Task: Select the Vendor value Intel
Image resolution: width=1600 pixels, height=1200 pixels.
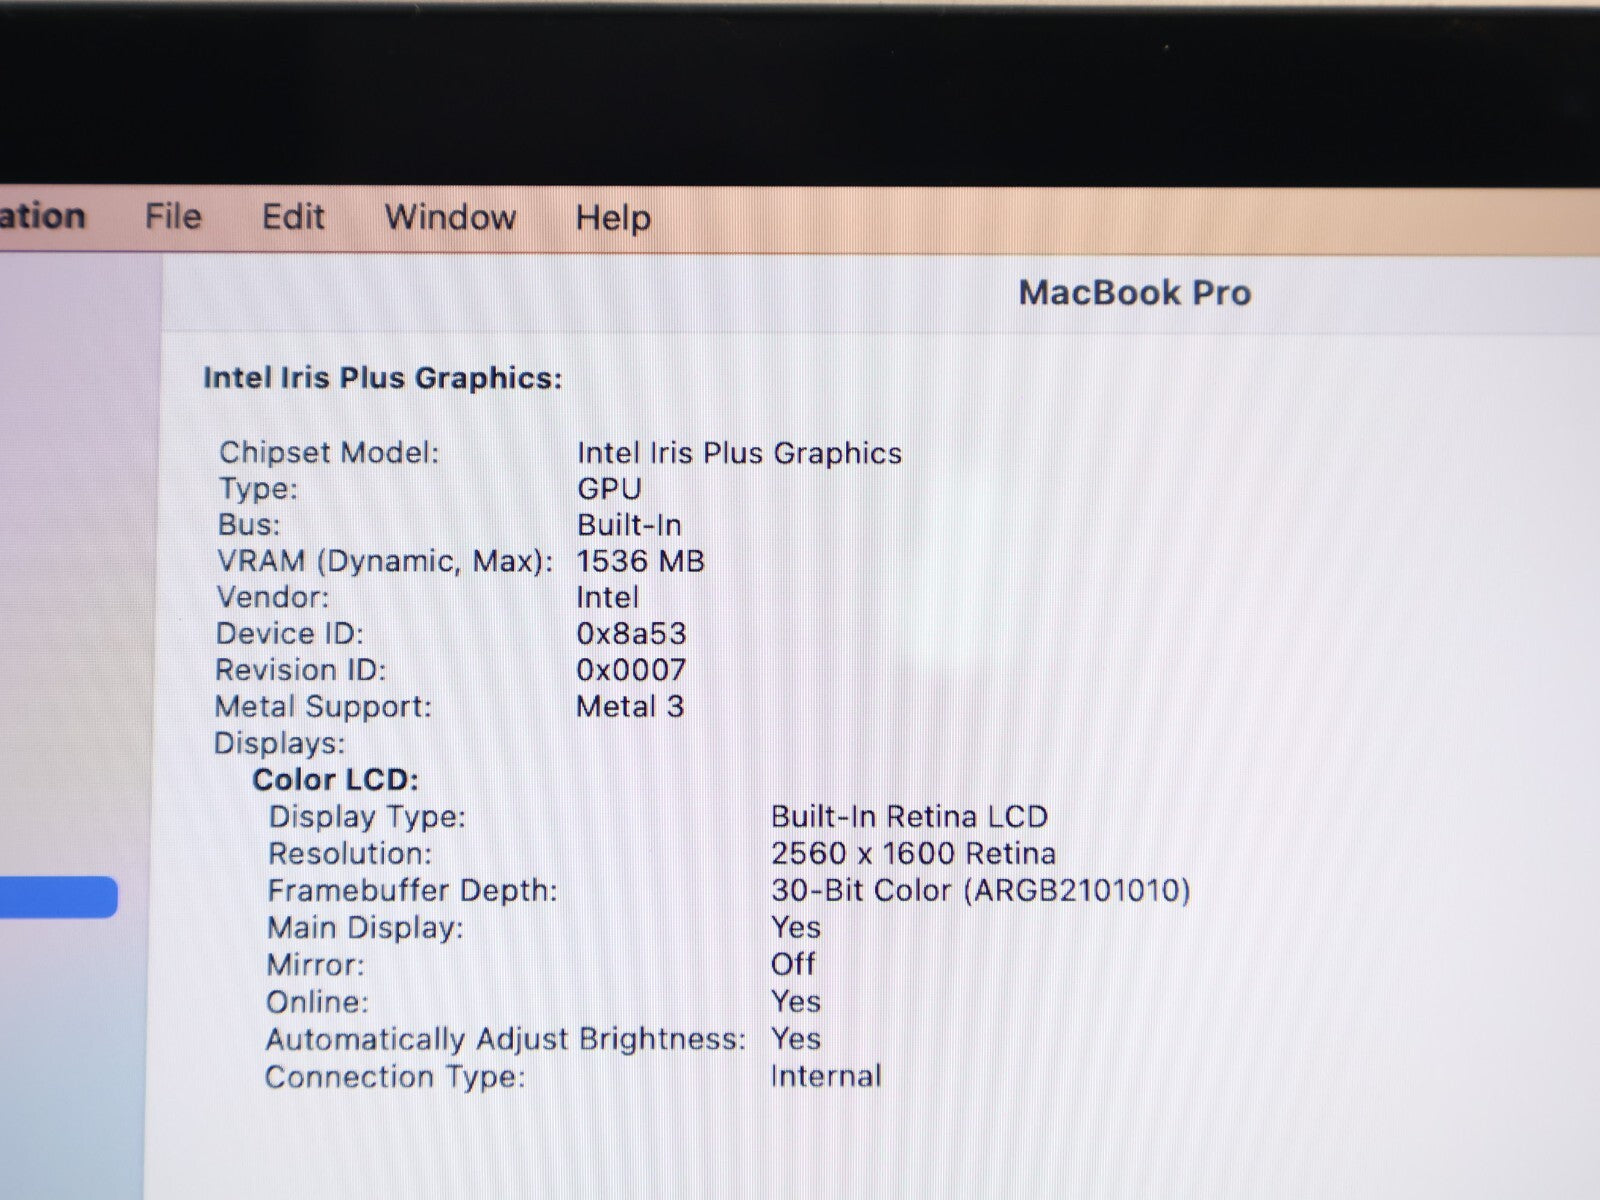Action: (x=607, y=598)
